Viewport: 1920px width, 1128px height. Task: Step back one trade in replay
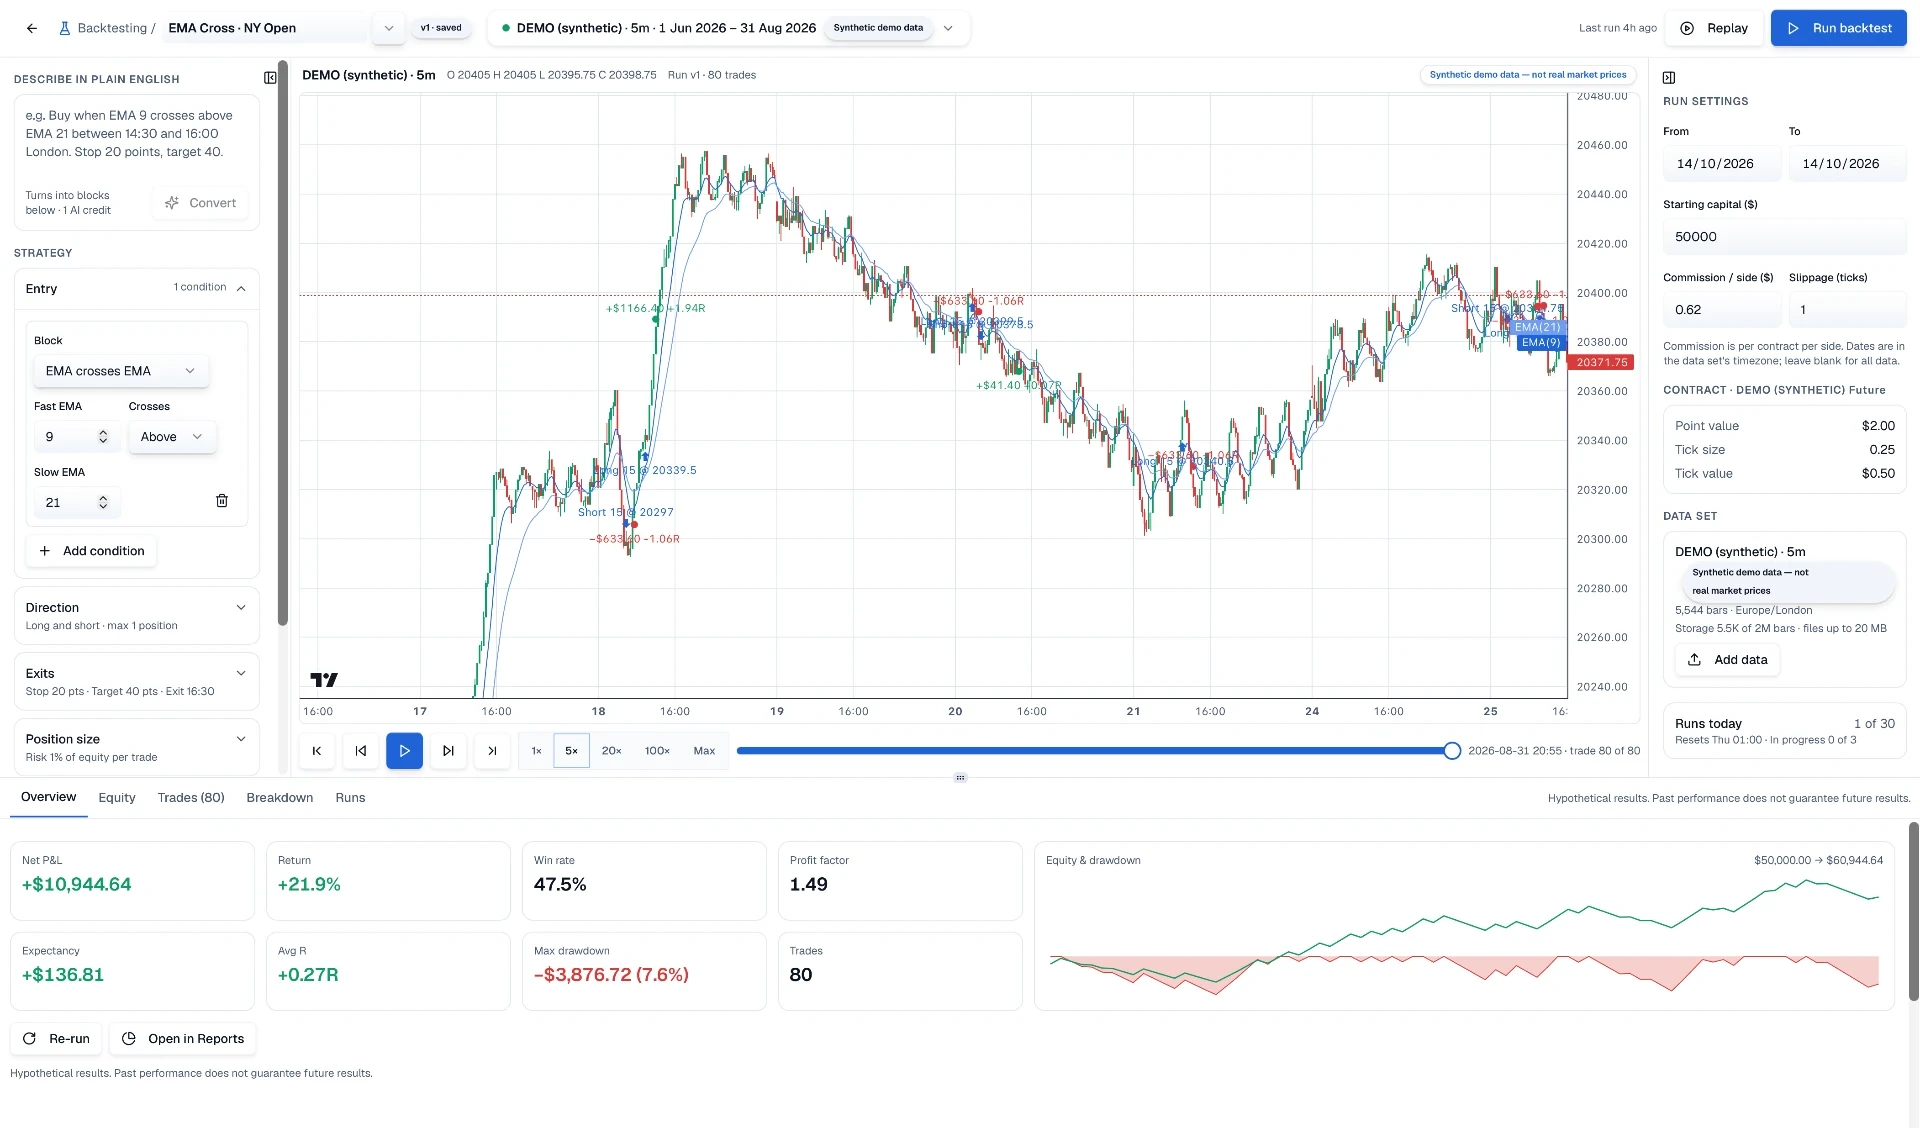pyautogui.click(x=361, y=751)
